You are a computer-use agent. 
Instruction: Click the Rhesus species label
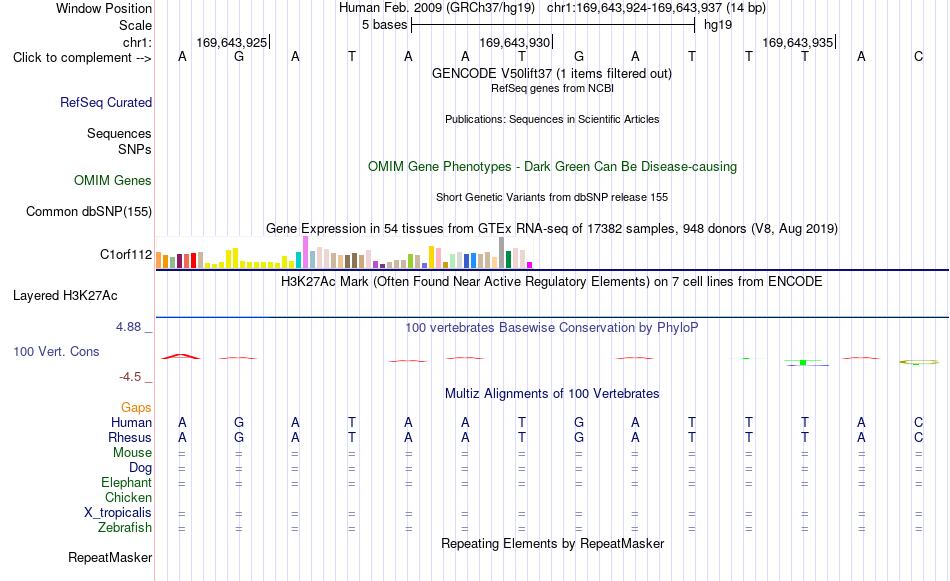[130, 437]
